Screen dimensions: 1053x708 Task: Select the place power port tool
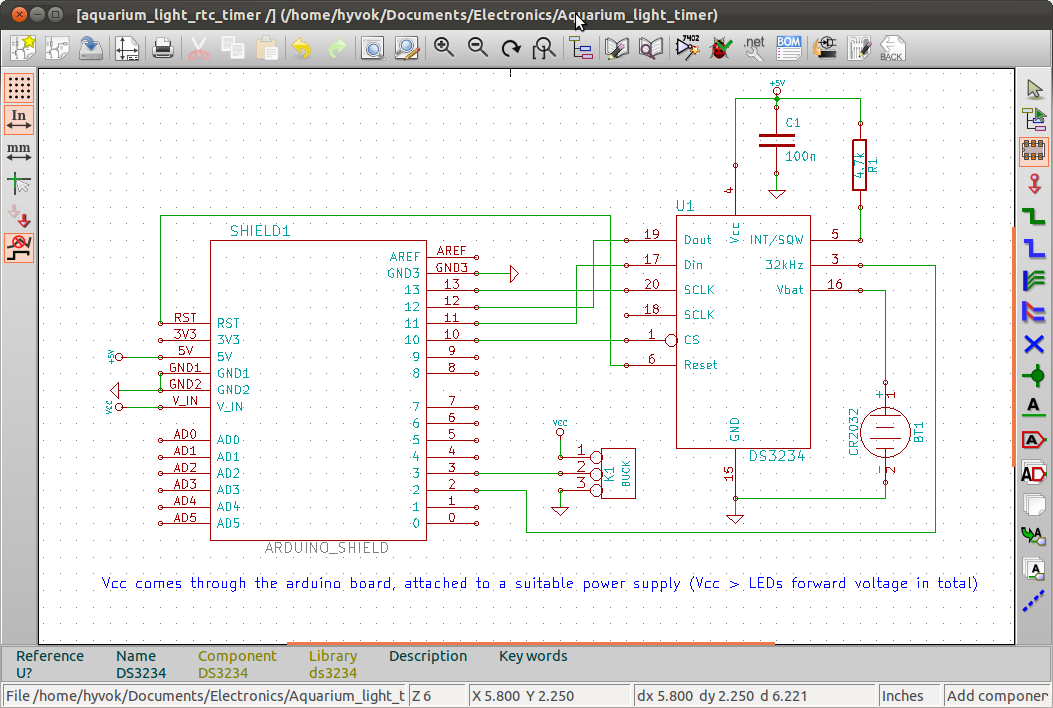click(x=1034, y=183)
